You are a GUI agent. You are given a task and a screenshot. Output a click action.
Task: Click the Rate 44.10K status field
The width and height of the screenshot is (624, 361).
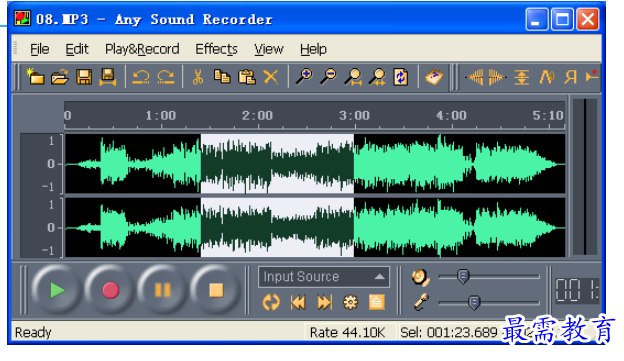point(347,332)
